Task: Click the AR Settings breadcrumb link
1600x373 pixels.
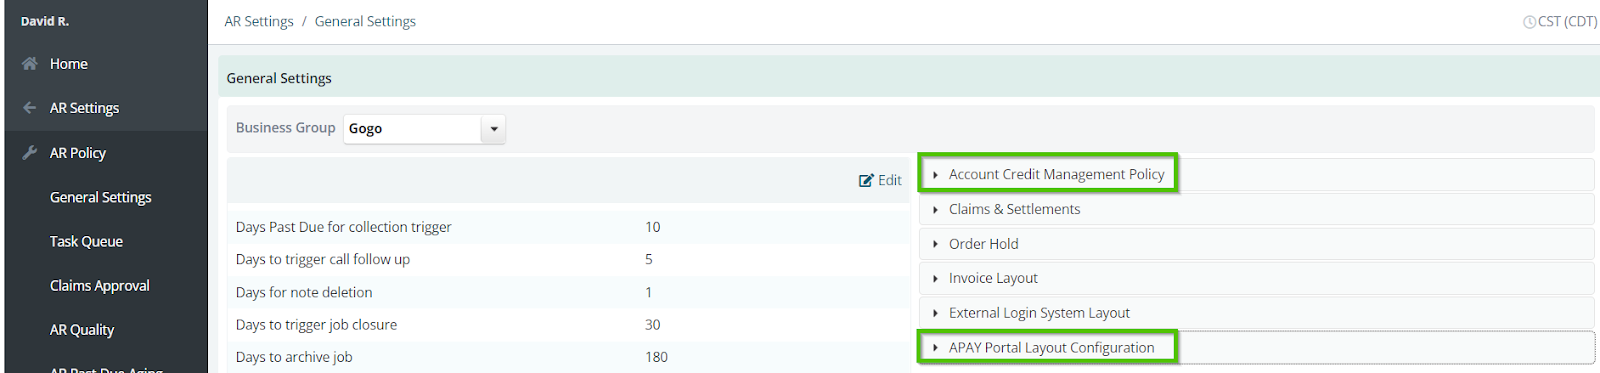Action: pos(259,21)
